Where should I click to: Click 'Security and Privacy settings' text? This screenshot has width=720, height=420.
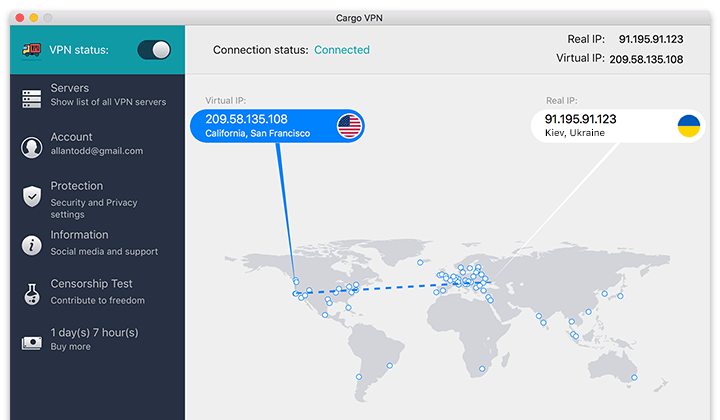[x=94, y=208]
